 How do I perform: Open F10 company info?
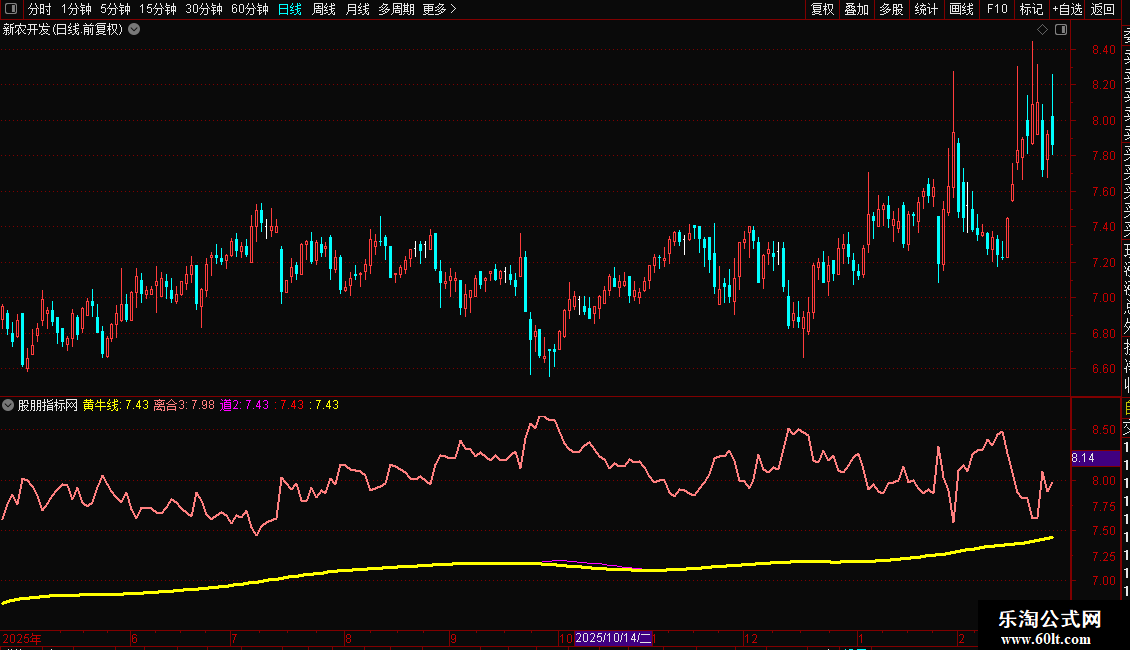point(997,10)
